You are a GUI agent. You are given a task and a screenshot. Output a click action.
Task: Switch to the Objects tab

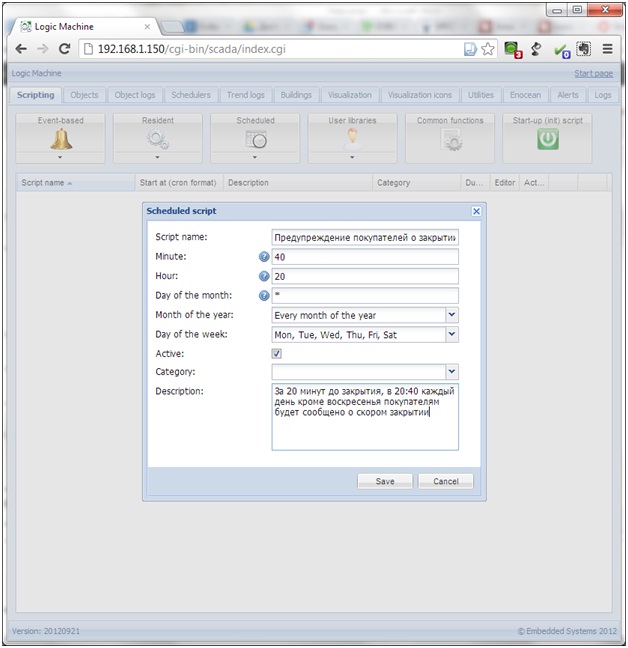(84, 95)
